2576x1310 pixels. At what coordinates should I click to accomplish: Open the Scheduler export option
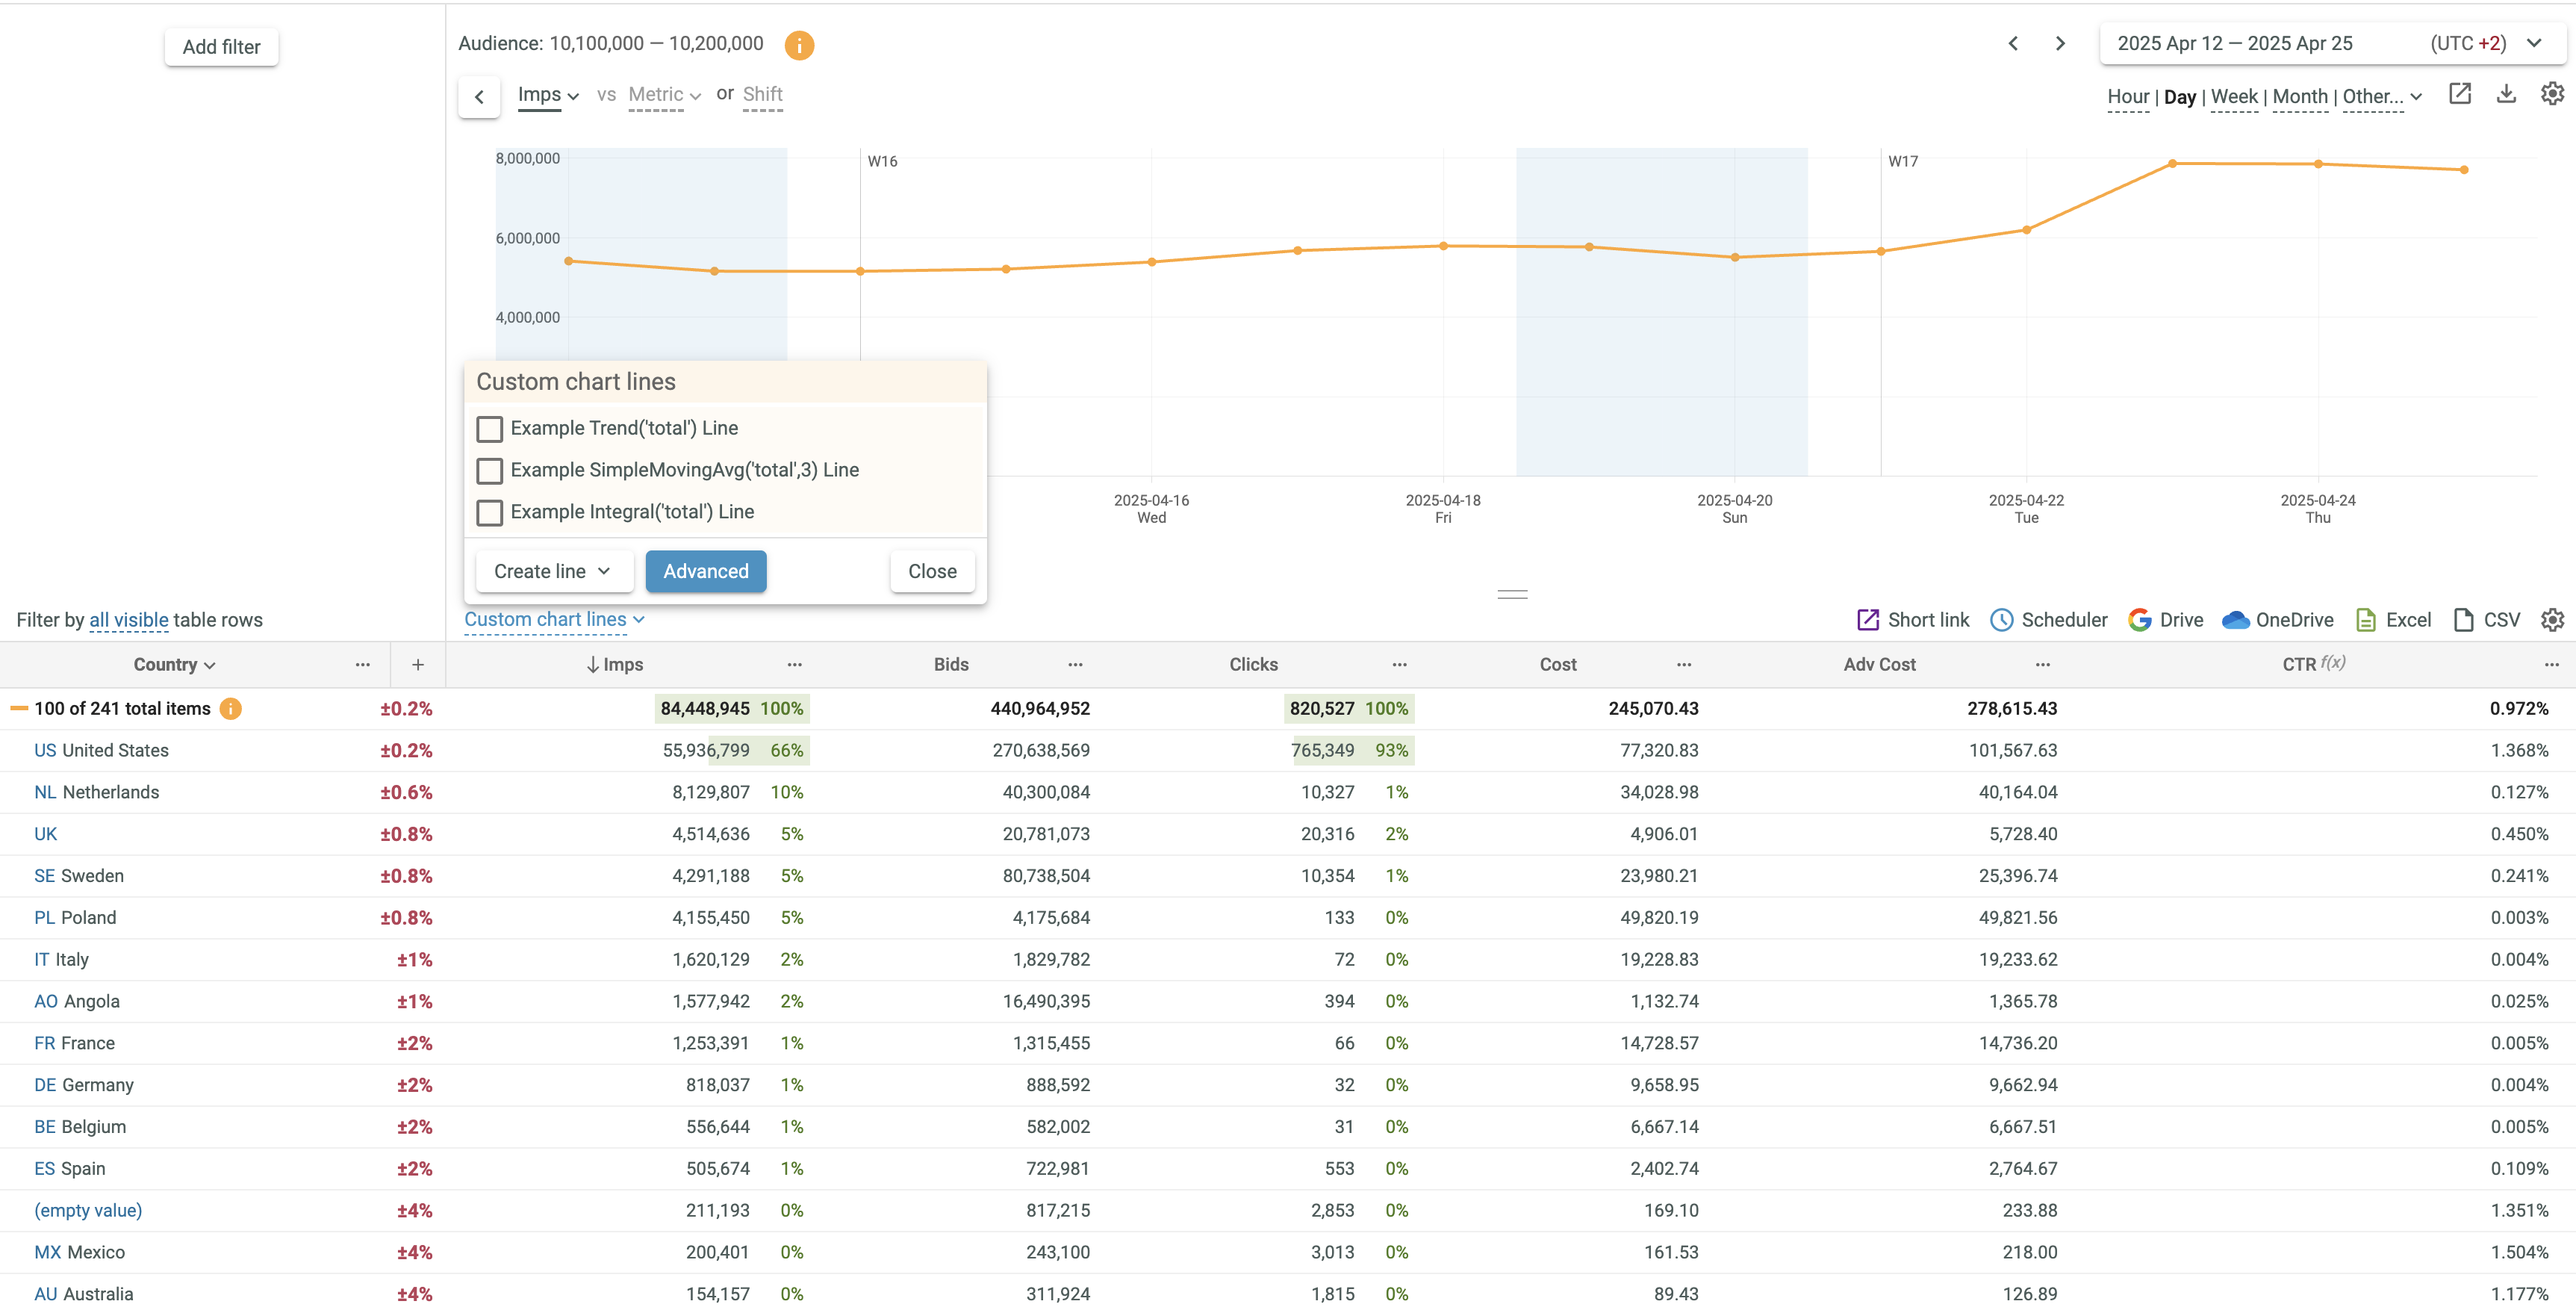[2048, 620]
